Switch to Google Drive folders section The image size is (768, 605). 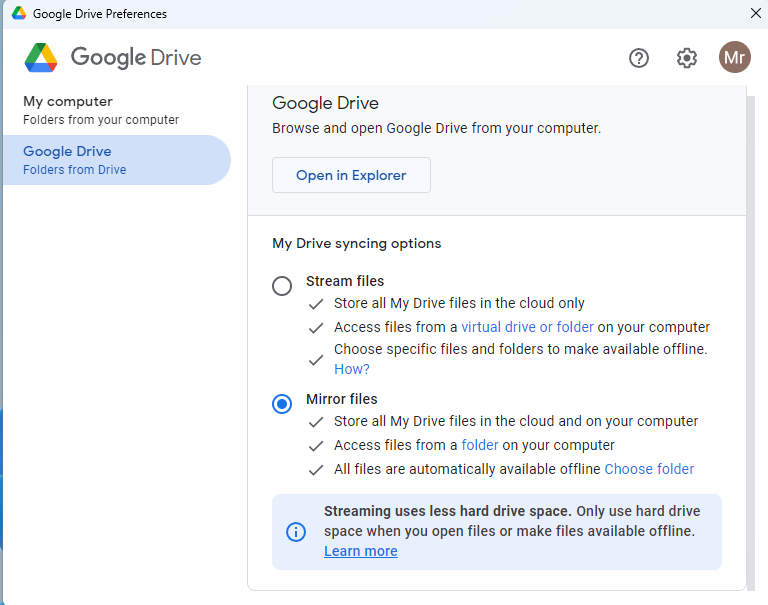pyautogui.click(x=117, y=160)
